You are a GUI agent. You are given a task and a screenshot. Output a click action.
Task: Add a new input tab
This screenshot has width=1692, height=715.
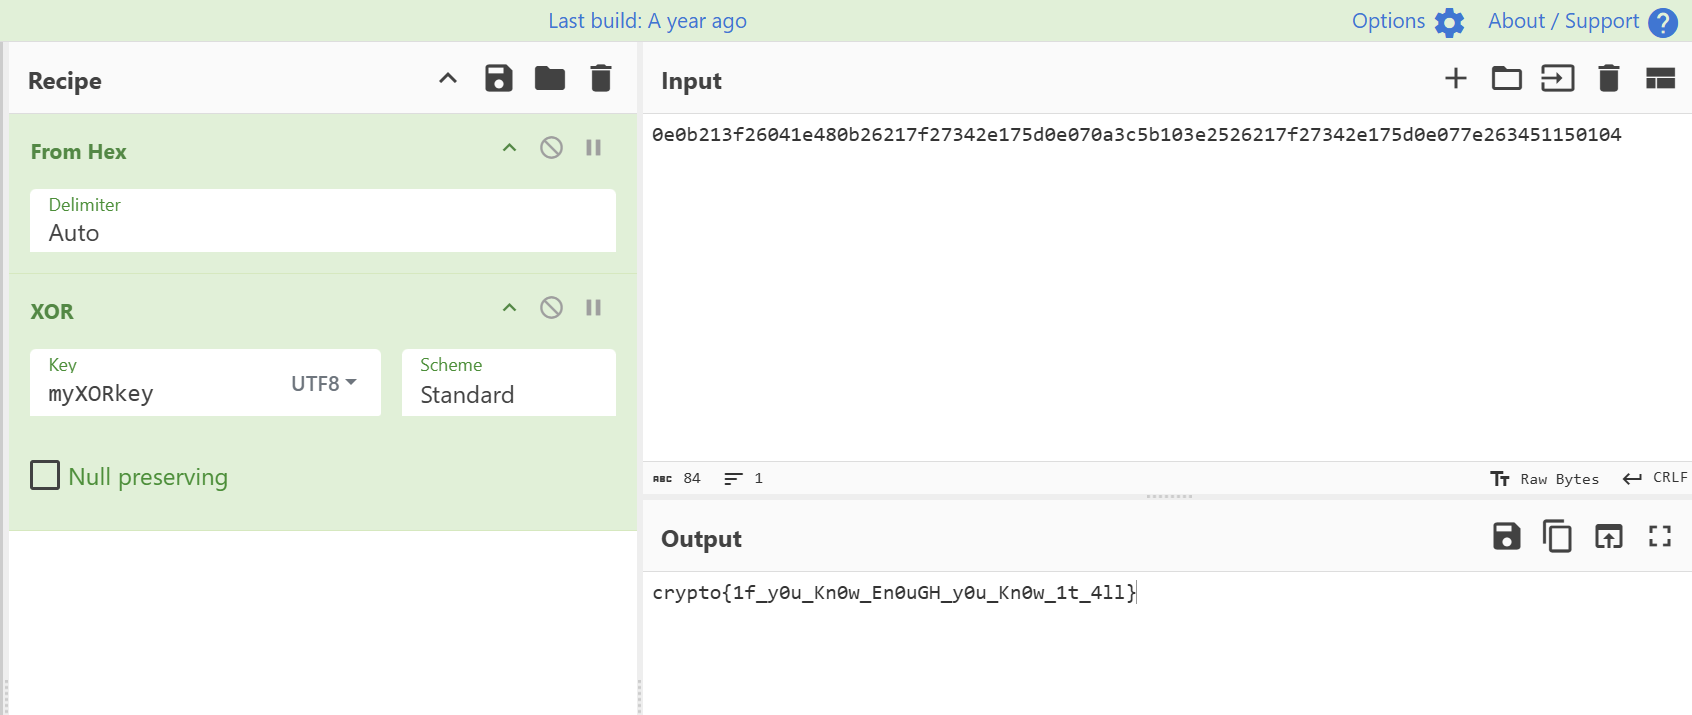coord(1455,78)
